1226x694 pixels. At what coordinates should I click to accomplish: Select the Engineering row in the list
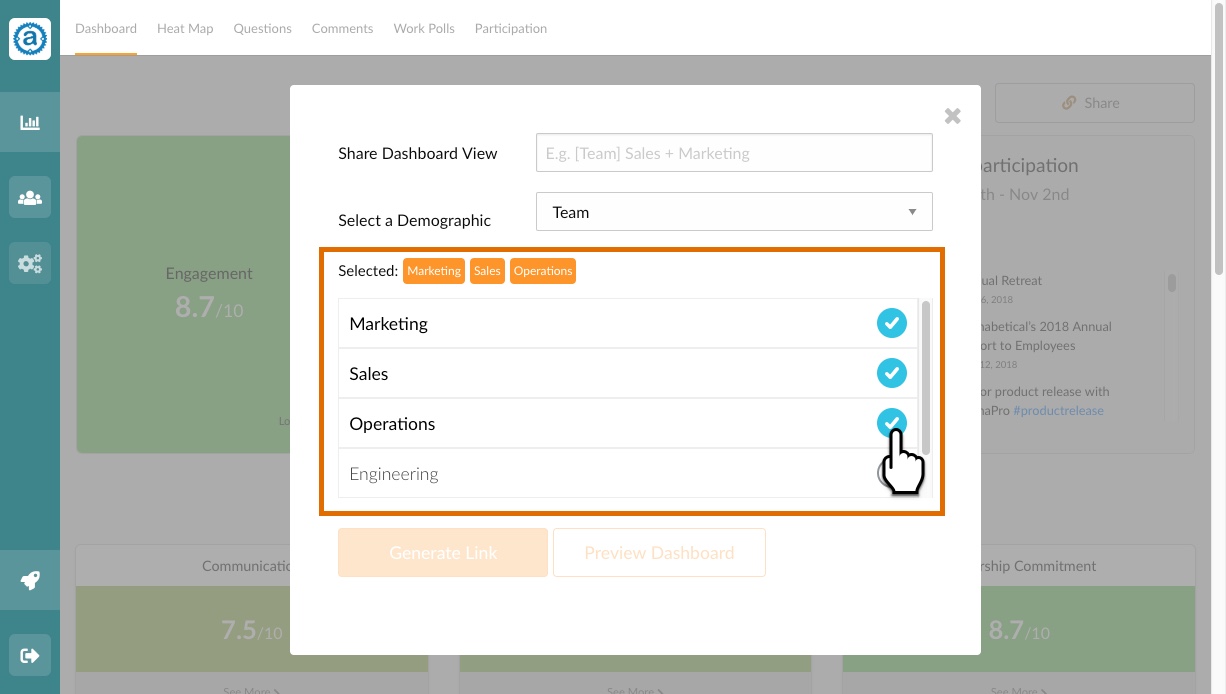tap(628, 473)
